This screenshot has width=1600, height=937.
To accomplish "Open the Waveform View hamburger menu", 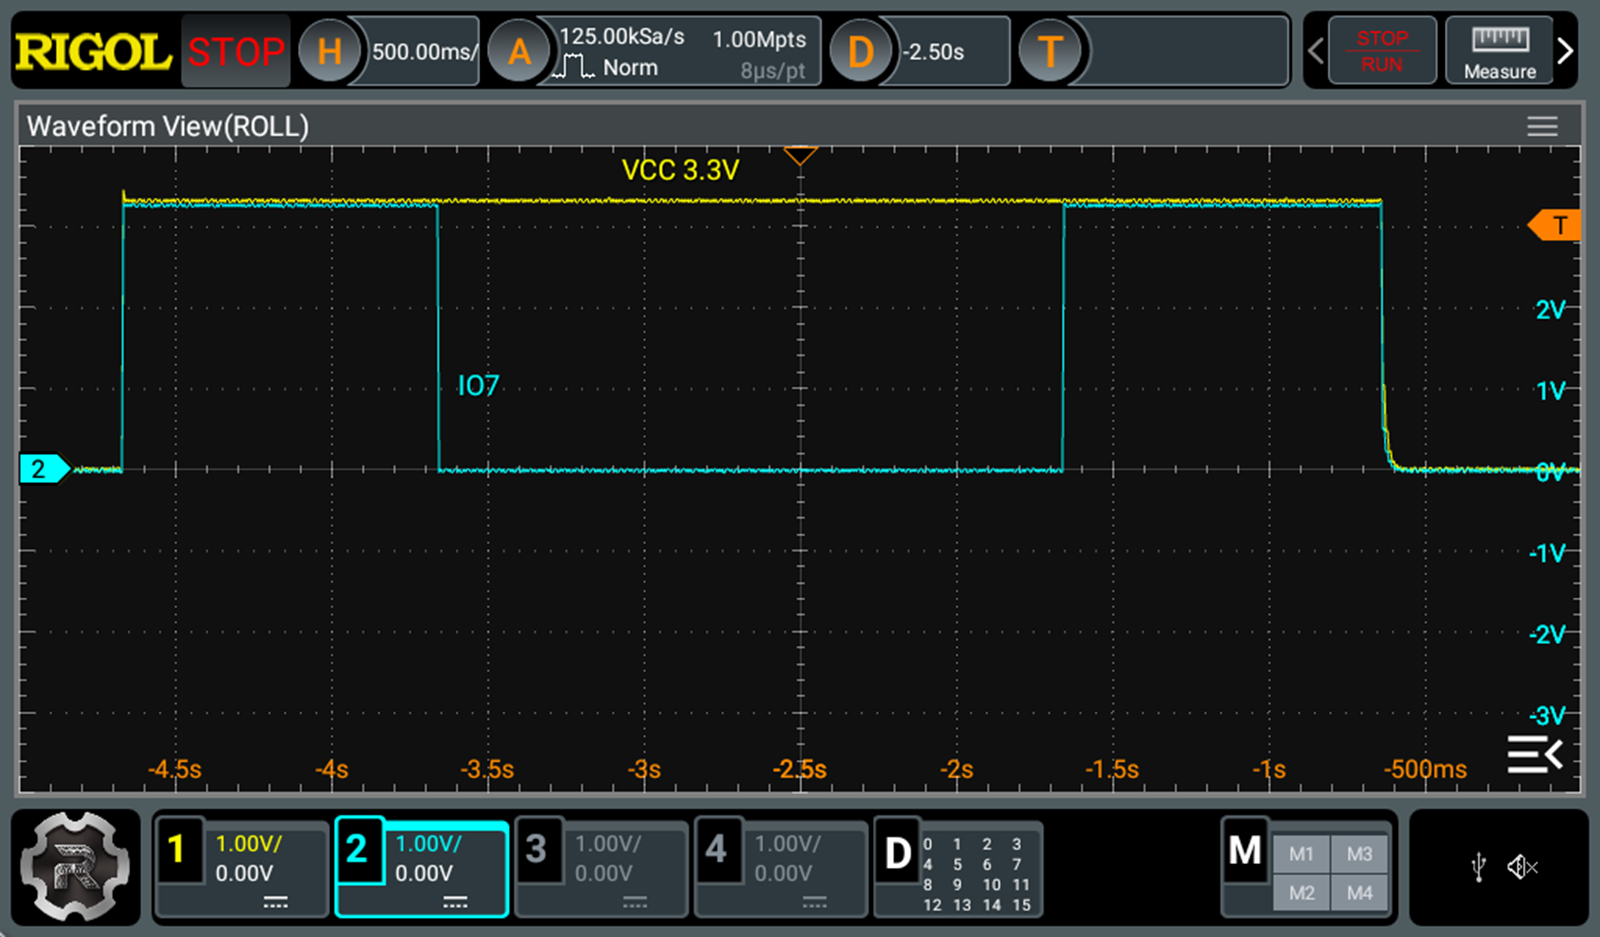I will point(1542,126).
